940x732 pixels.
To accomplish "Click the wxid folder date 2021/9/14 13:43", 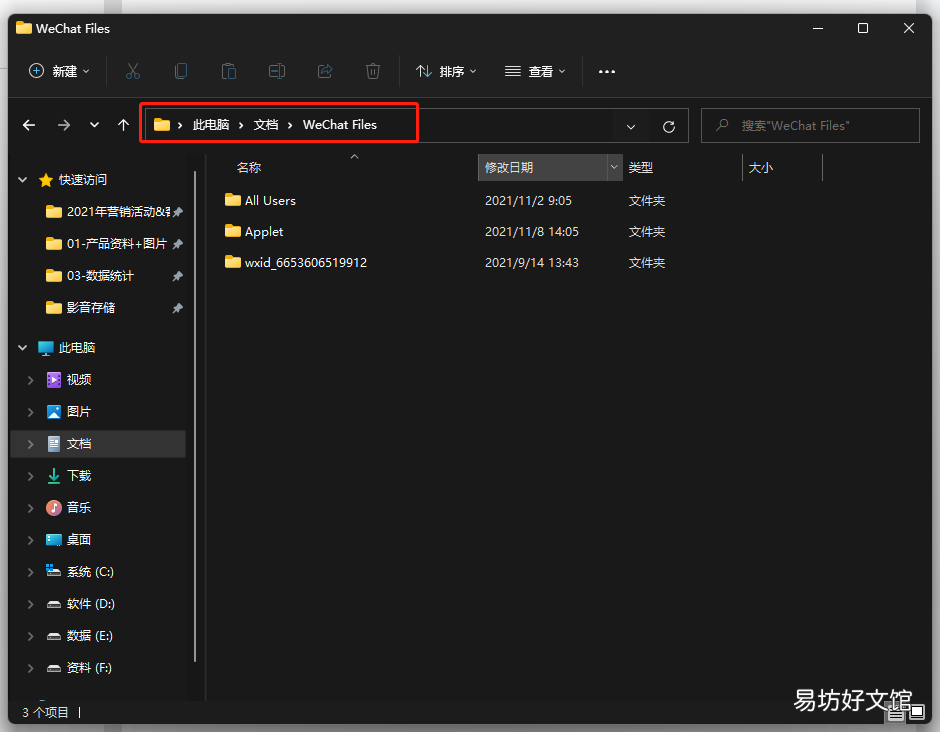I will click(x=532, y=263).
